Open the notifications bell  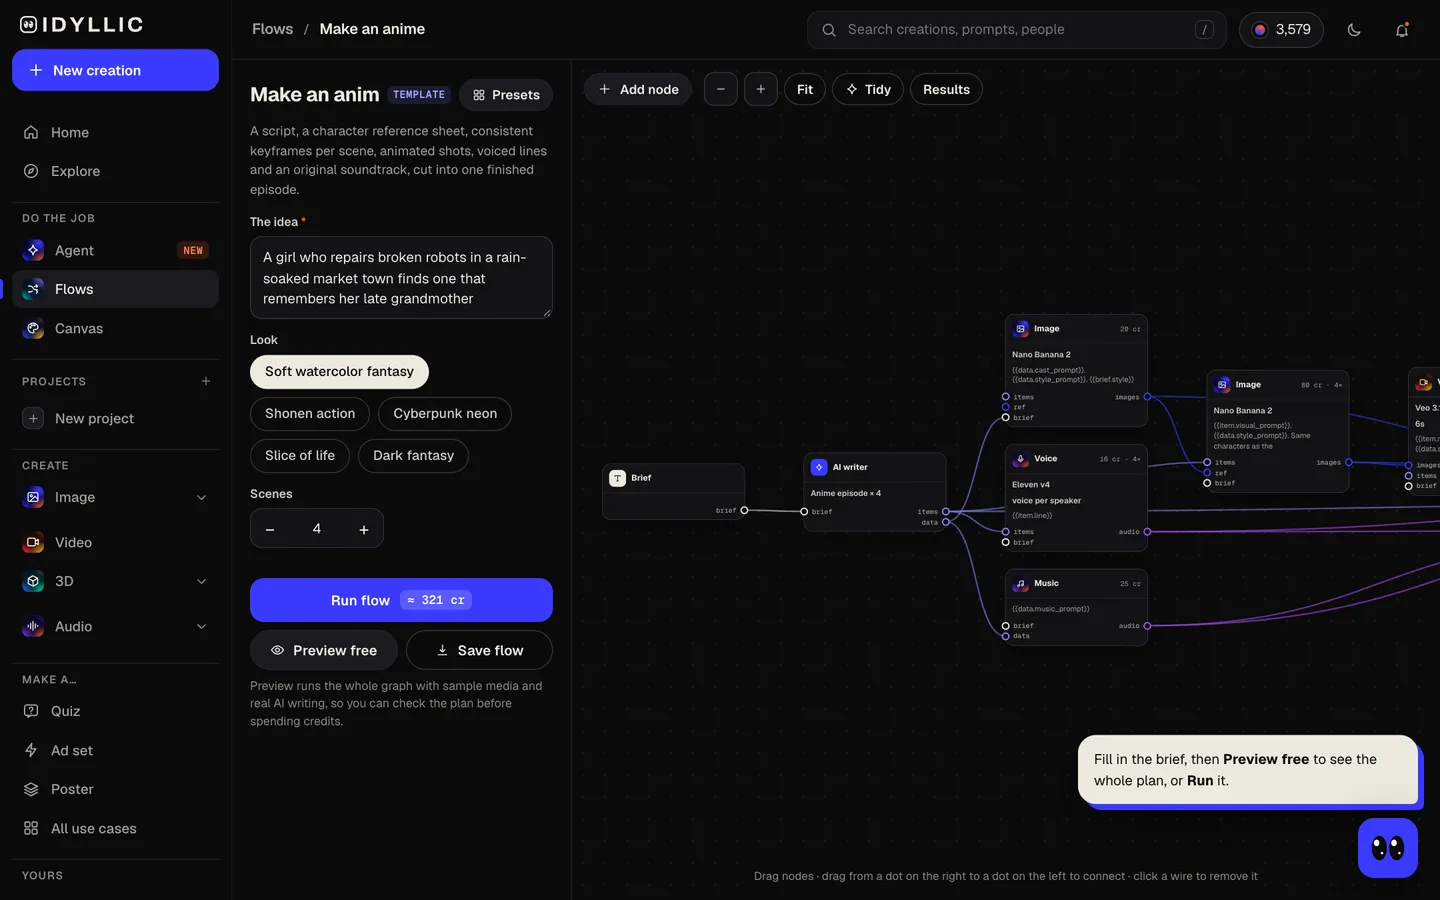pos(1402,30)
